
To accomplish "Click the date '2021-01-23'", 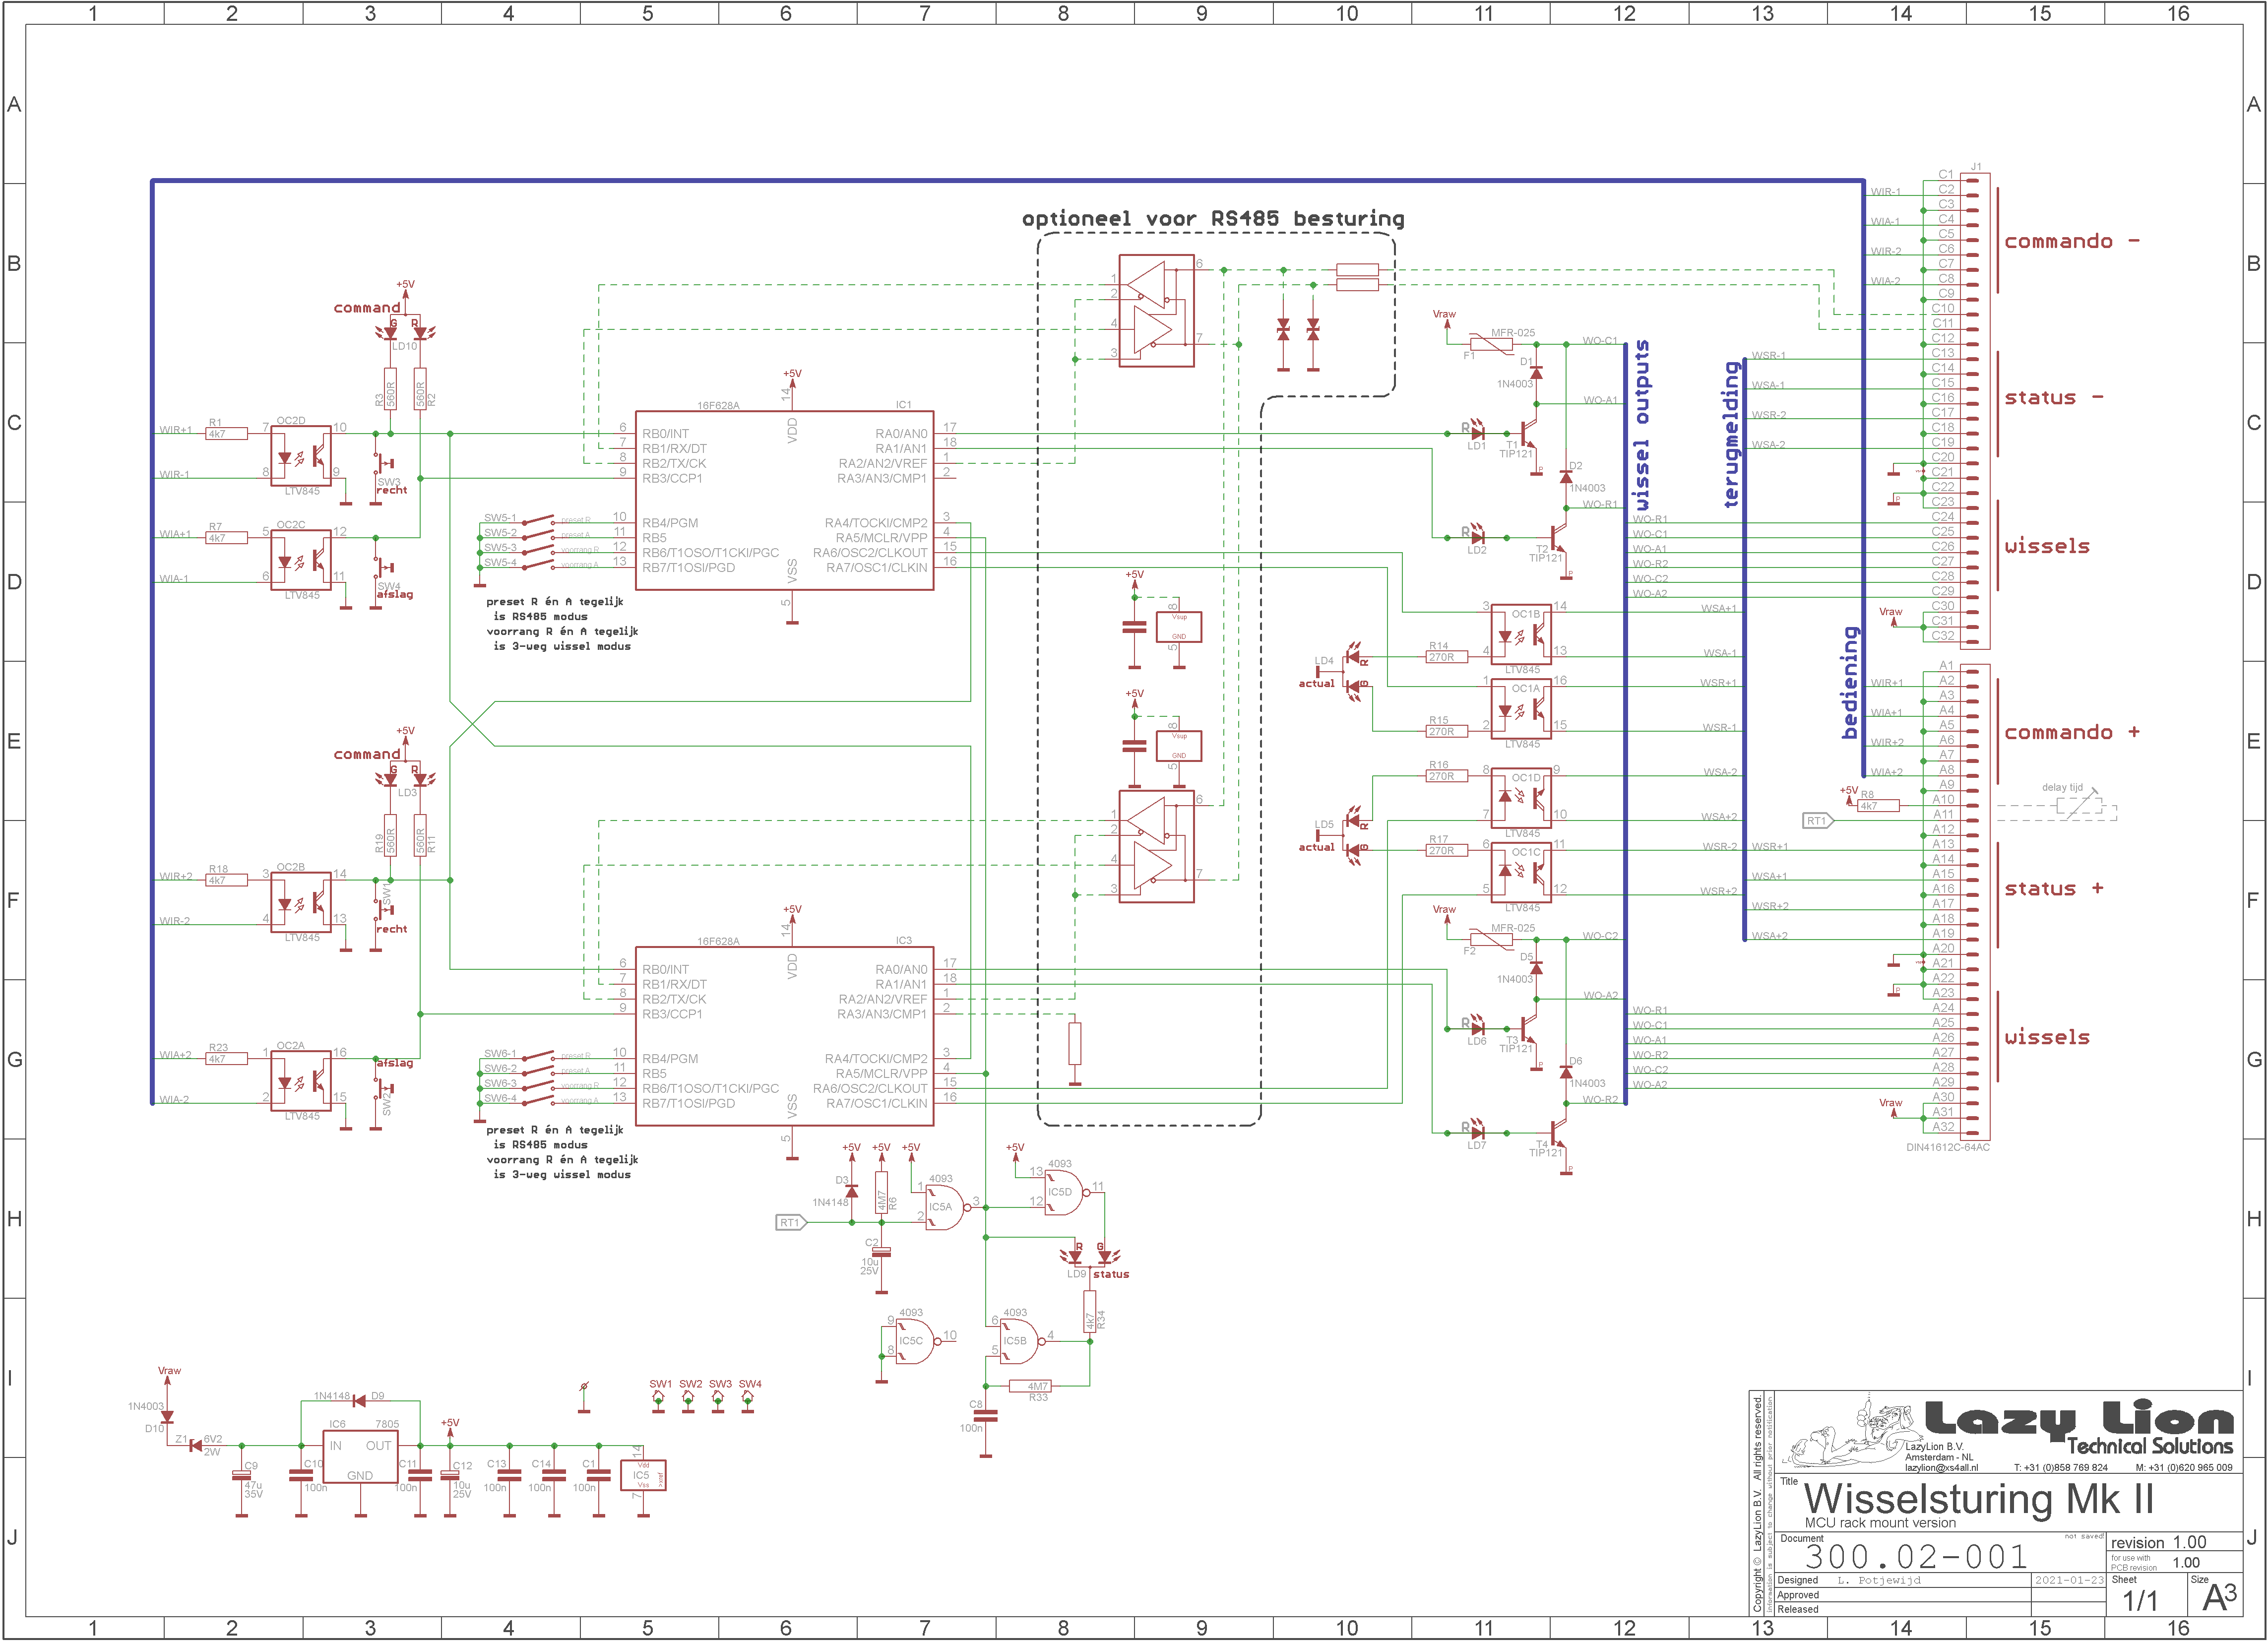I will (x=2069, y=1580).
